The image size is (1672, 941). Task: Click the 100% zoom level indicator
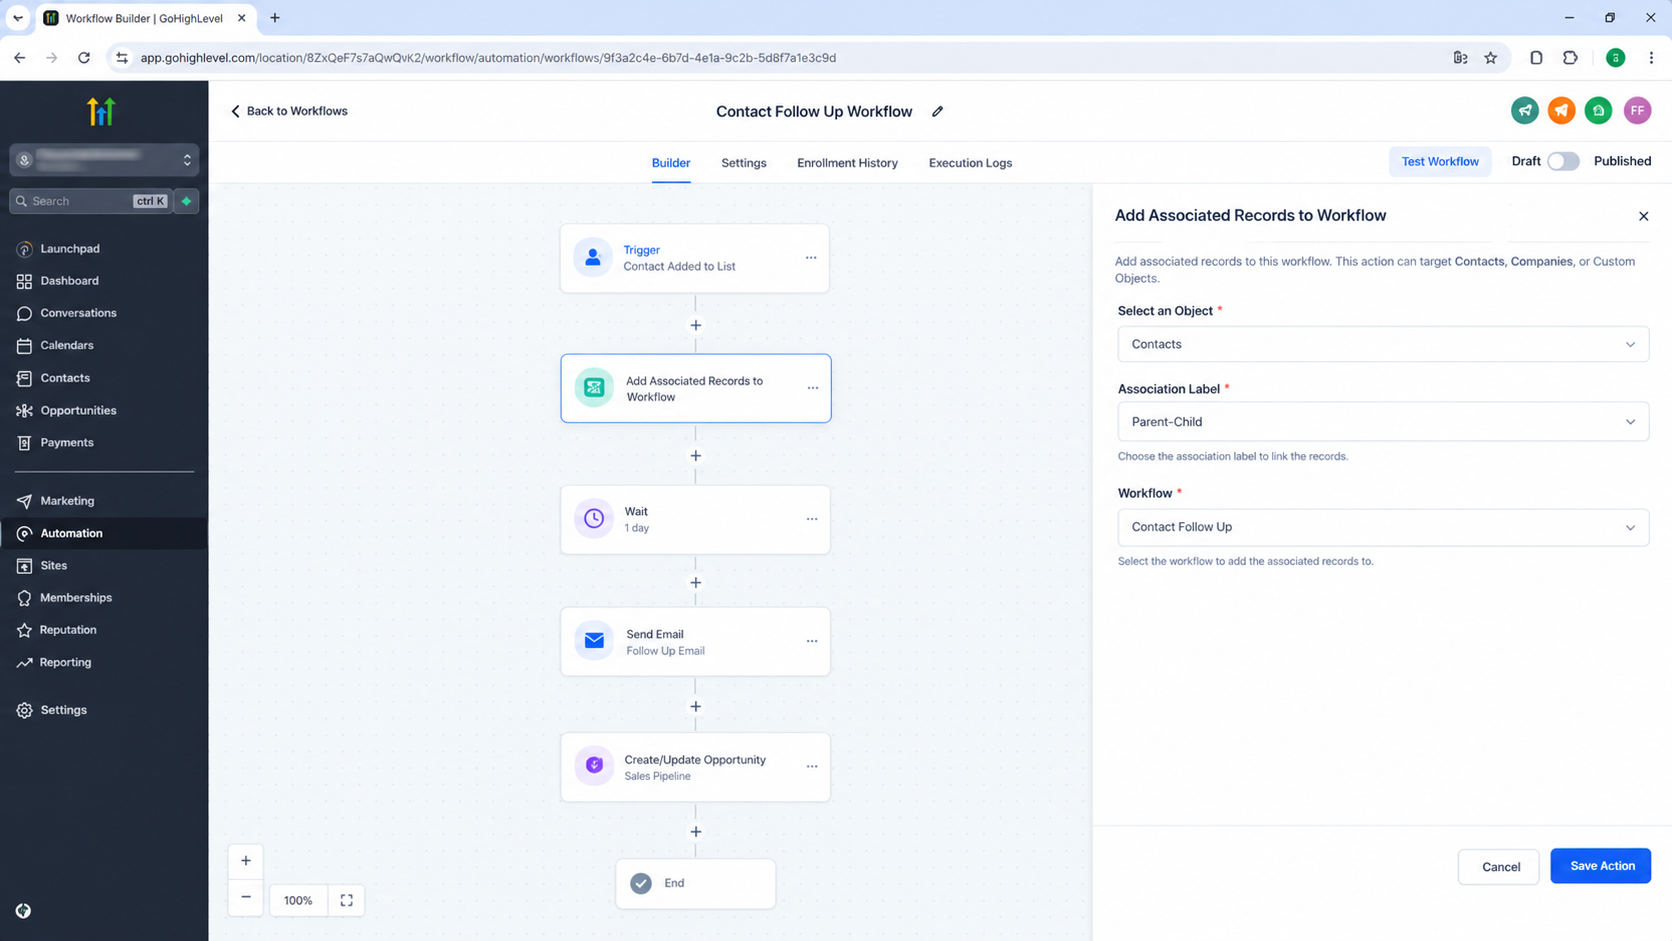pyautogui.click(x=298, y=900)
